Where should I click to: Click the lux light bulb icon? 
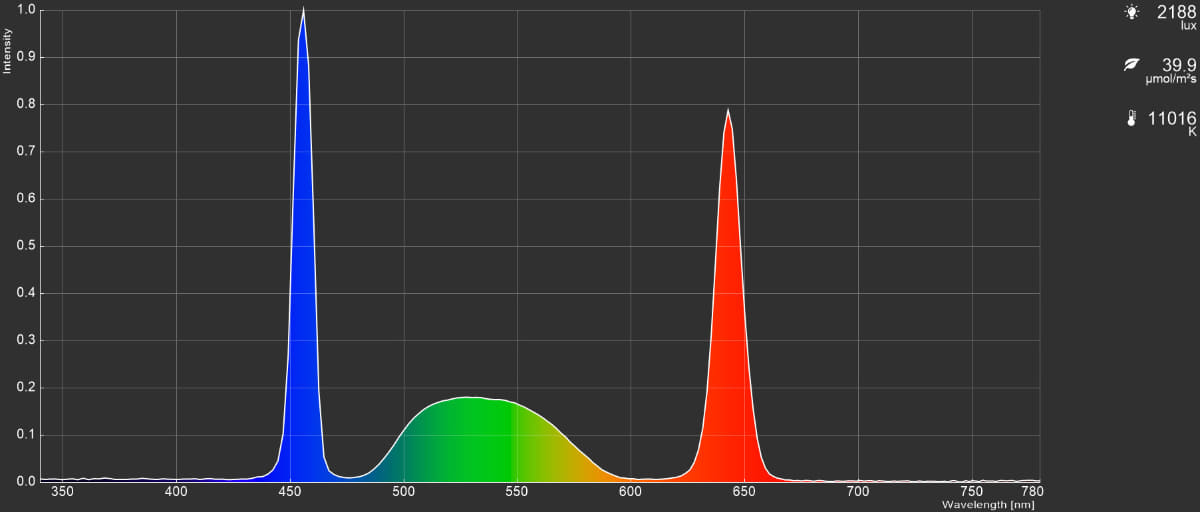point(1131,12)
